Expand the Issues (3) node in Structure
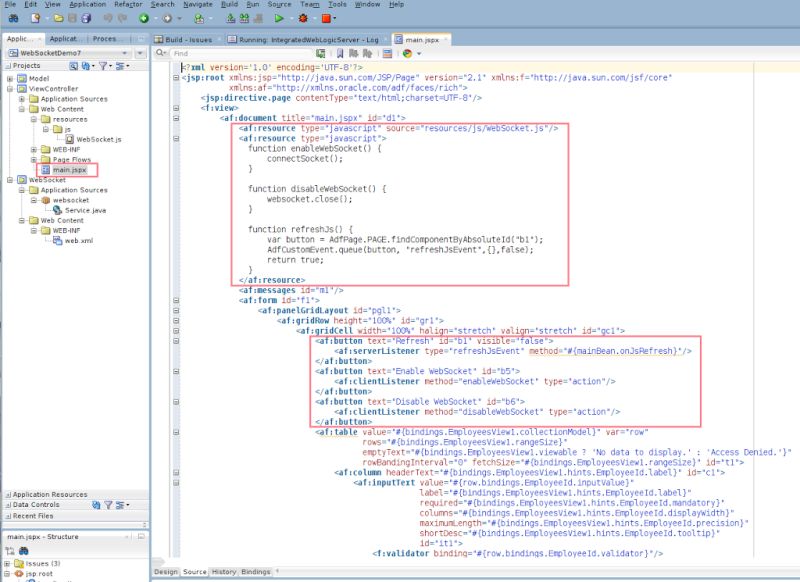800x582 pixels. point(7,564)
